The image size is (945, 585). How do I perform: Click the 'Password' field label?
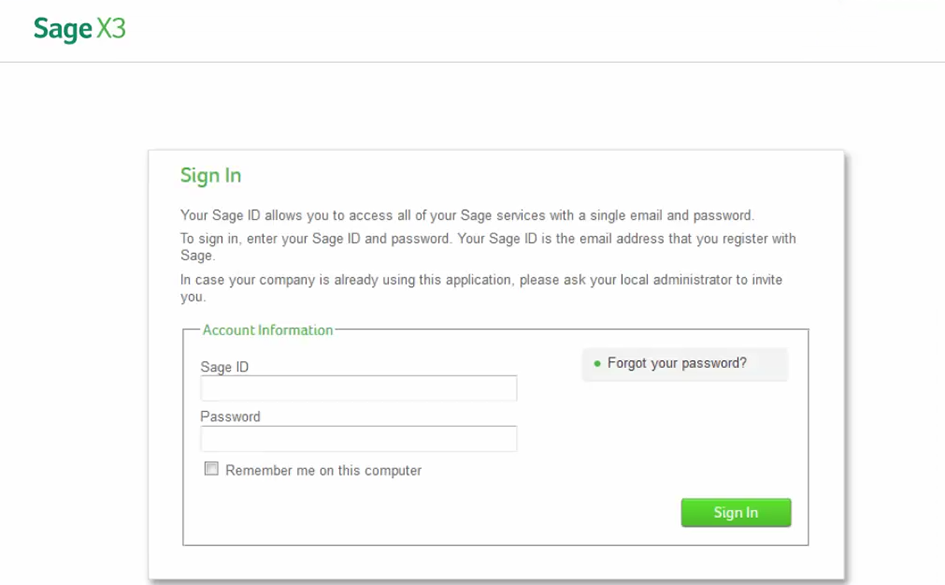pyautogui.click(x=230, y=417)
